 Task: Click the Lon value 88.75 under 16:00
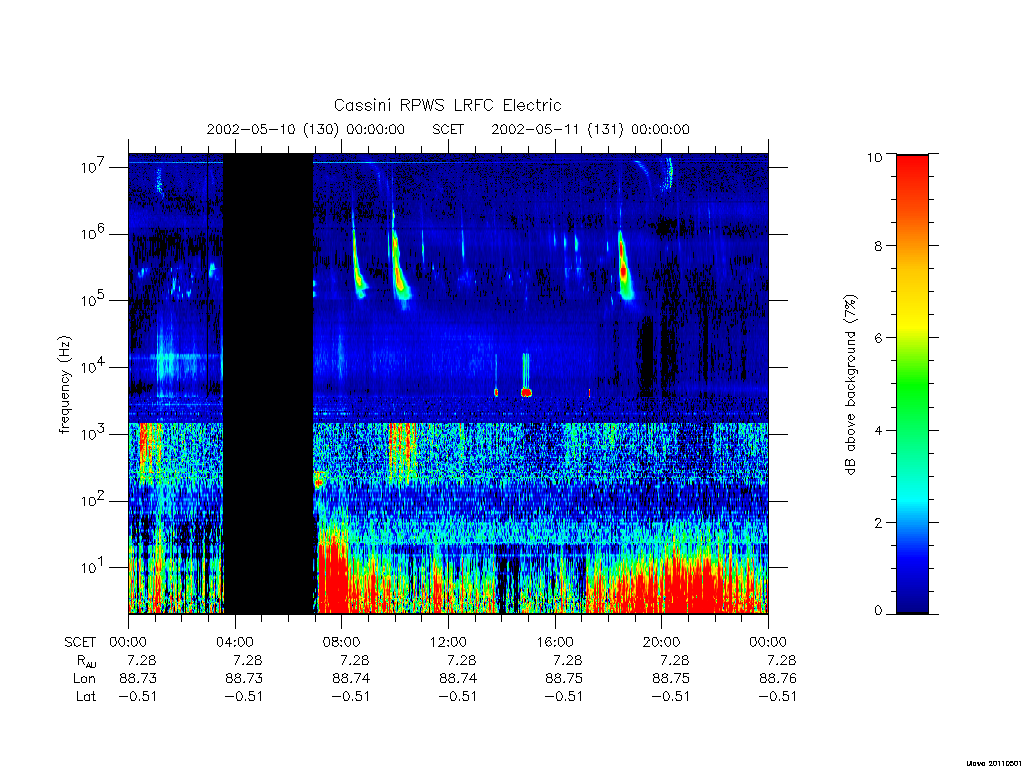564,679
